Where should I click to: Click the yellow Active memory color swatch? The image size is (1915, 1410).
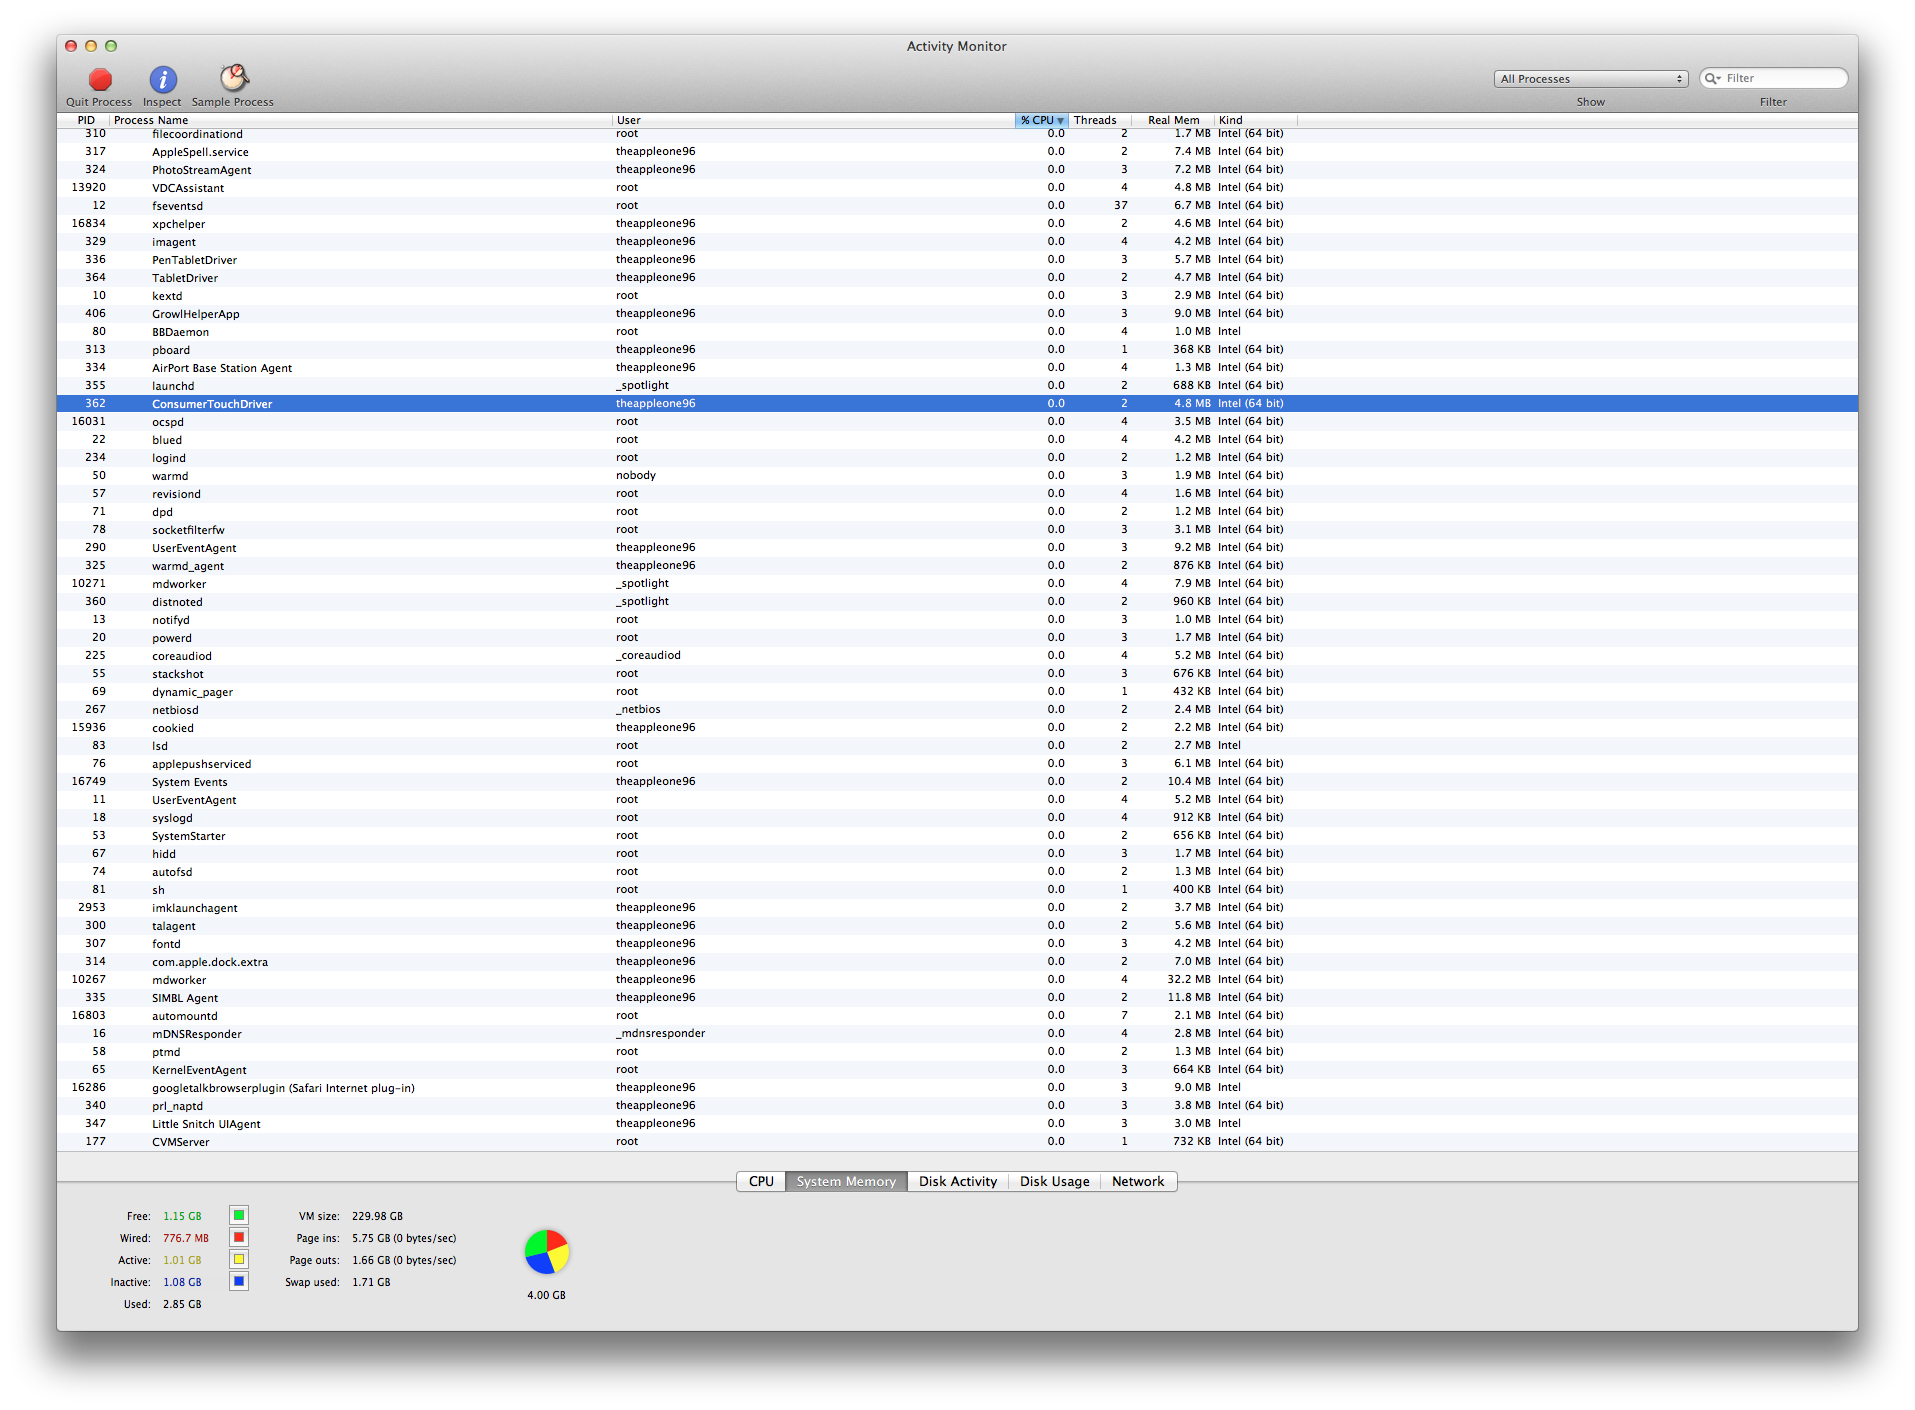(239, 1260)
